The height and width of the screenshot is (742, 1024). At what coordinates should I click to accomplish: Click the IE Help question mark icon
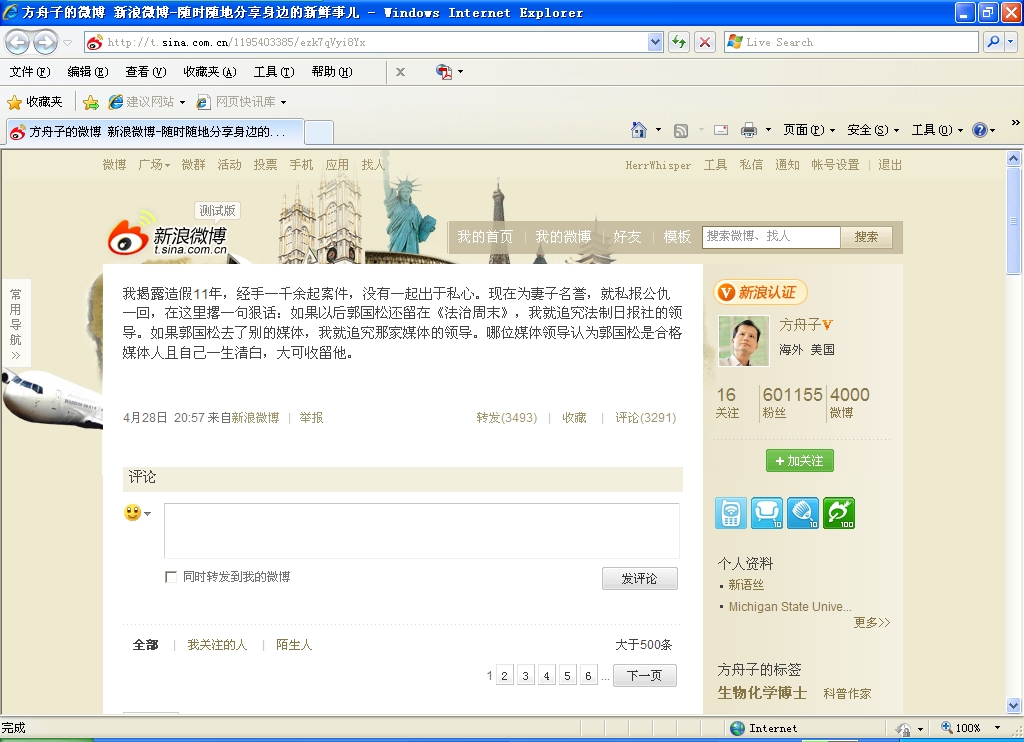tap(980, 130)
